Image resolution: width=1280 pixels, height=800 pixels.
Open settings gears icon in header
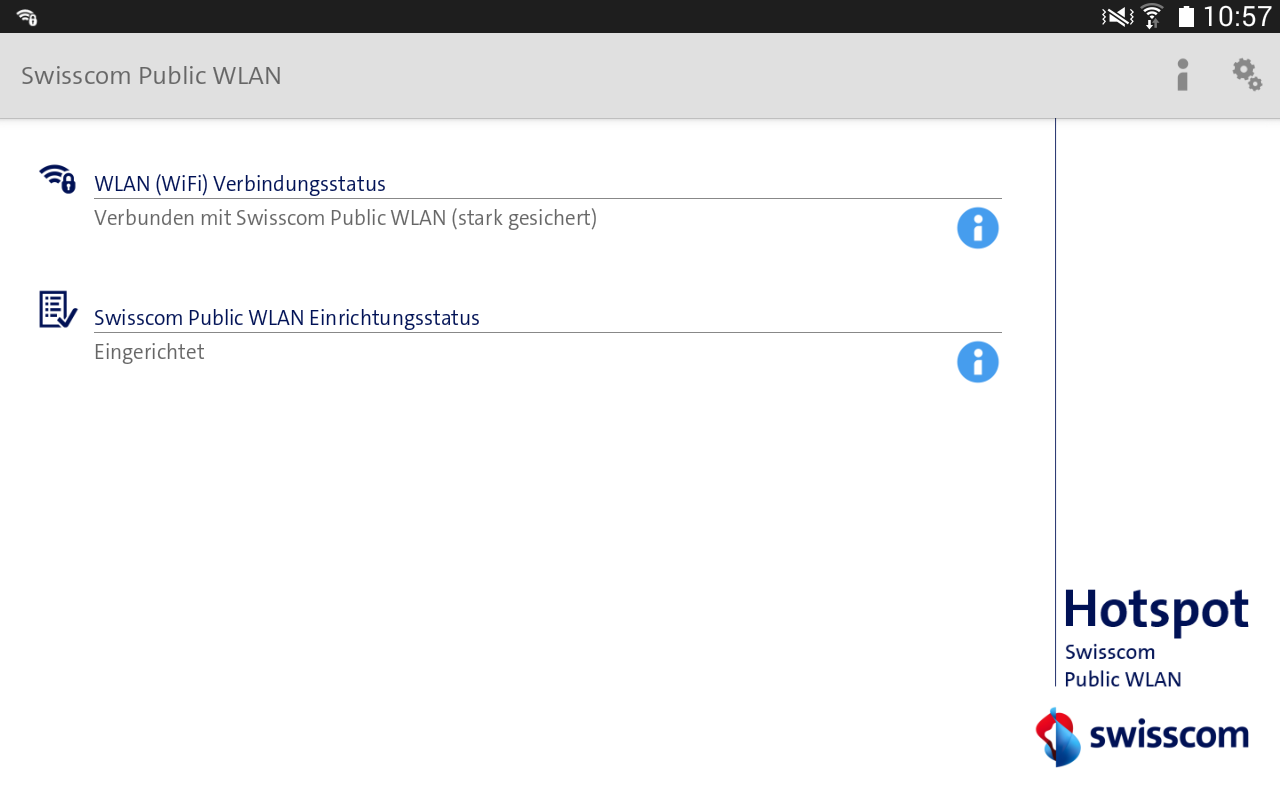(x=1246, y=75)
